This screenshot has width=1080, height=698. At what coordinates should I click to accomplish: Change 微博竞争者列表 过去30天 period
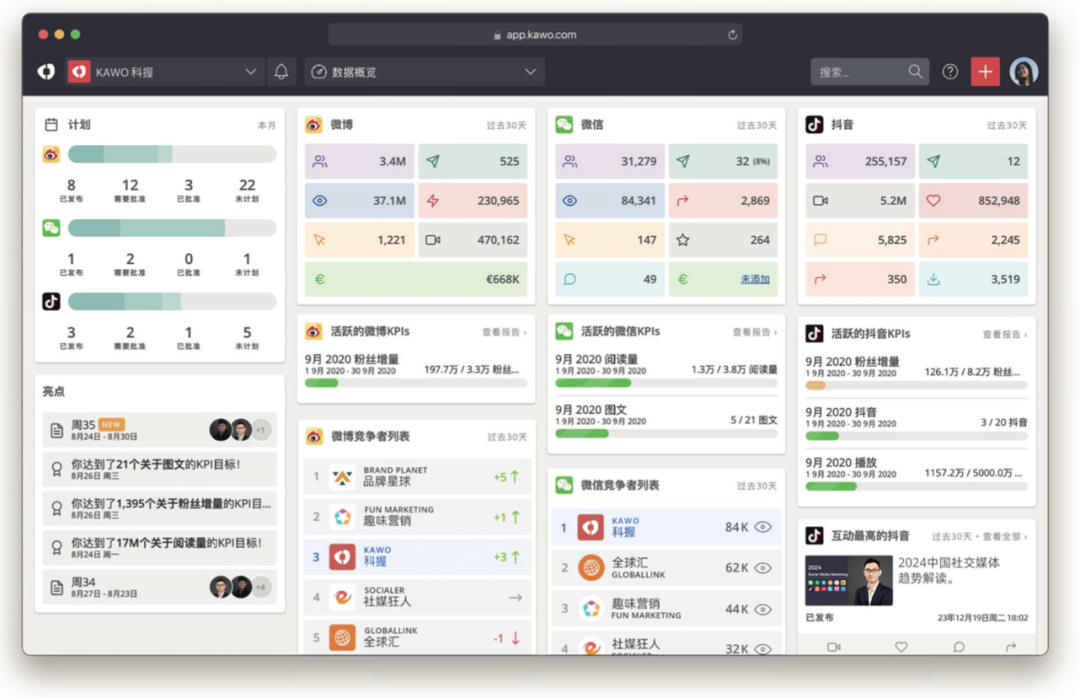pos(507,437)
